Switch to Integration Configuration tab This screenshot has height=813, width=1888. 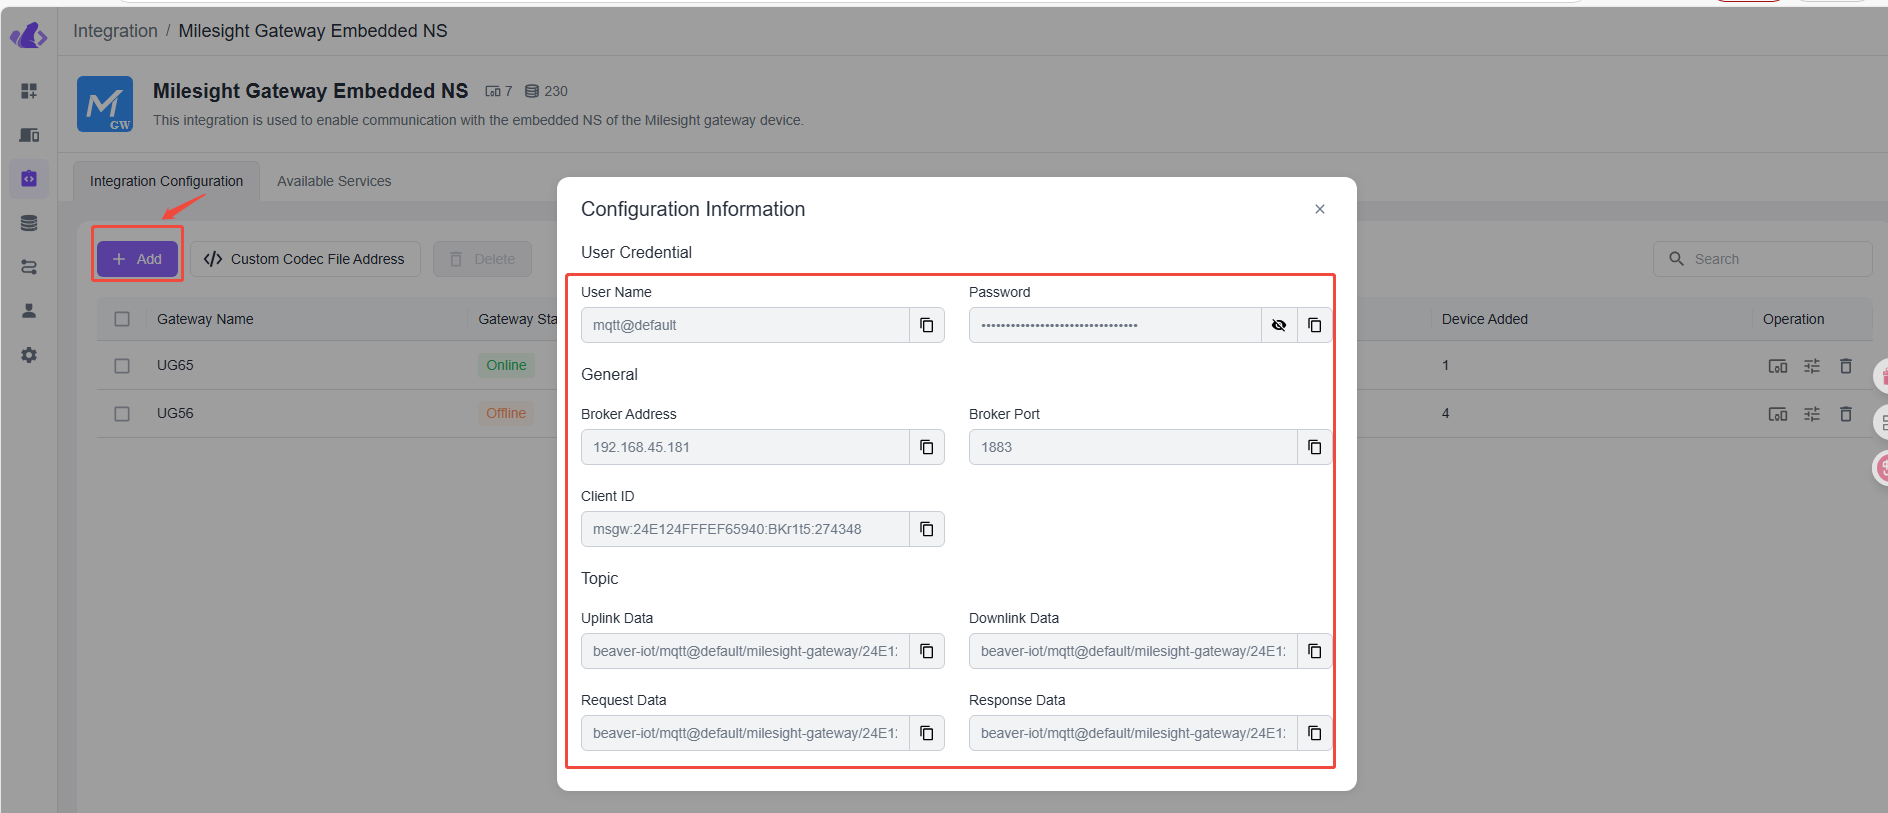coord(166,181)
